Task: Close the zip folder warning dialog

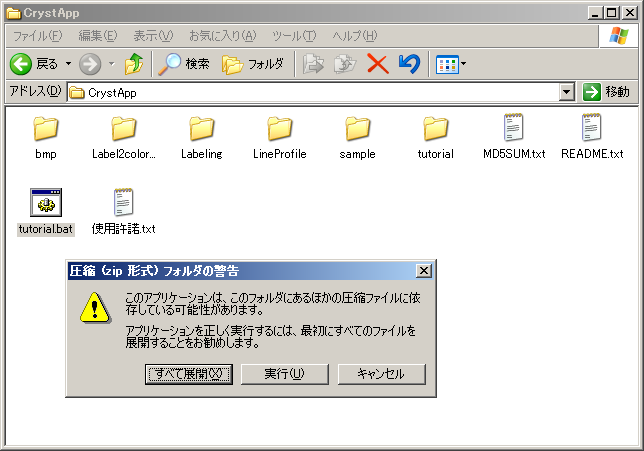Action: click(423, 271)
